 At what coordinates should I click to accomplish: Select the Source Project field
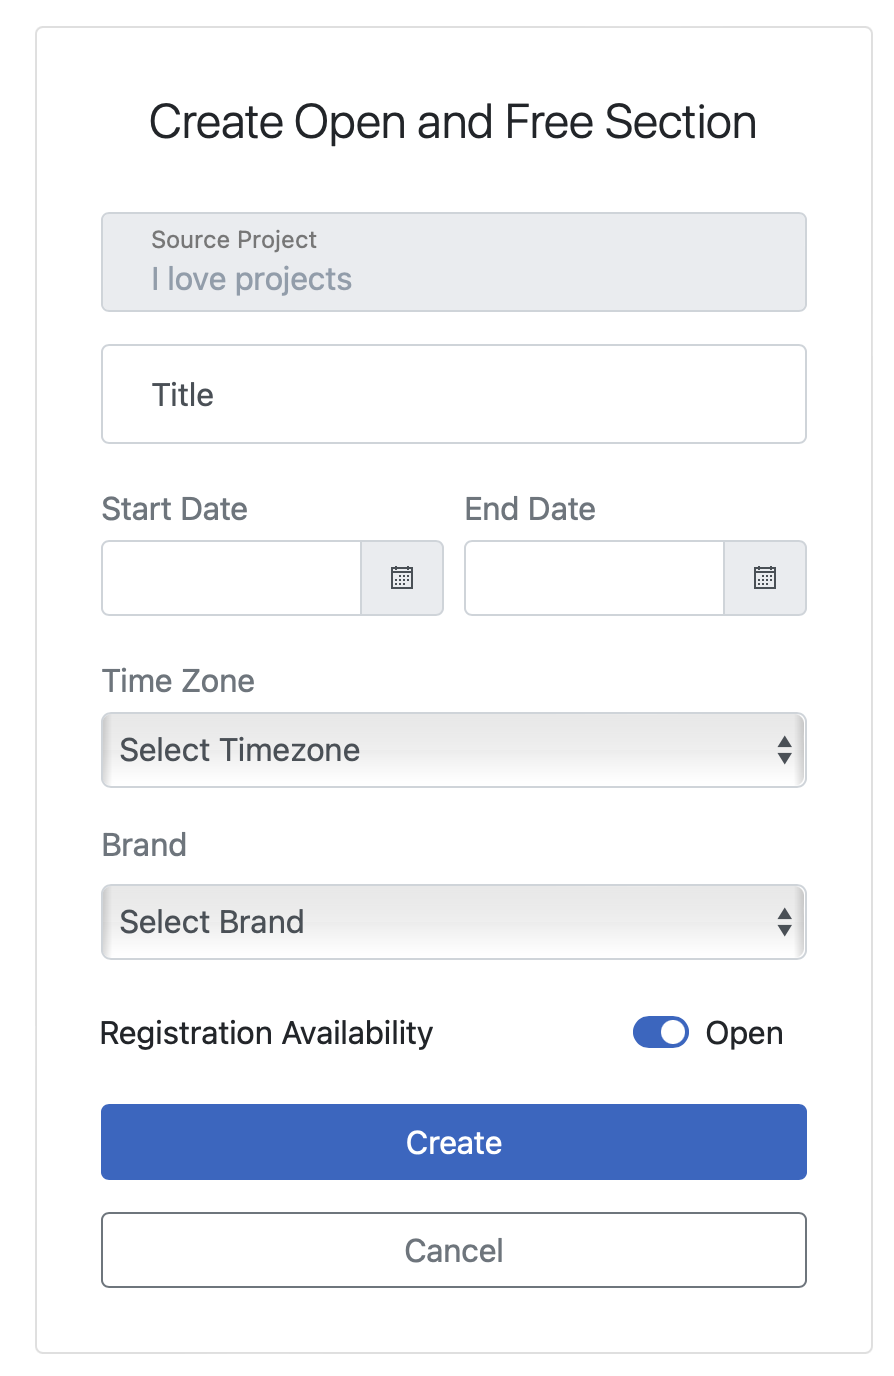pos(454,262)
